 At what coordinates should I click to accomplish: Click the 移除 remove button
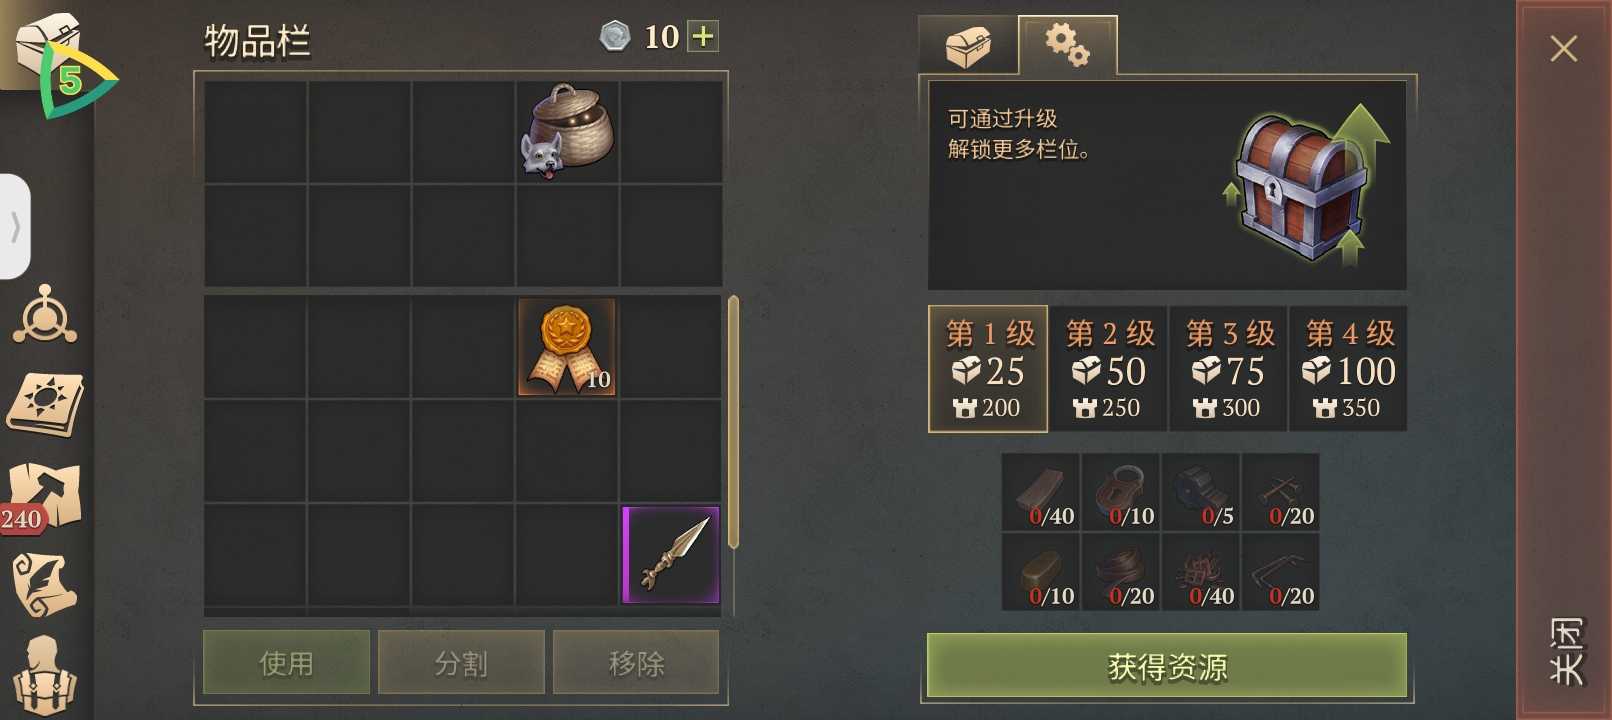click(636, 662)
